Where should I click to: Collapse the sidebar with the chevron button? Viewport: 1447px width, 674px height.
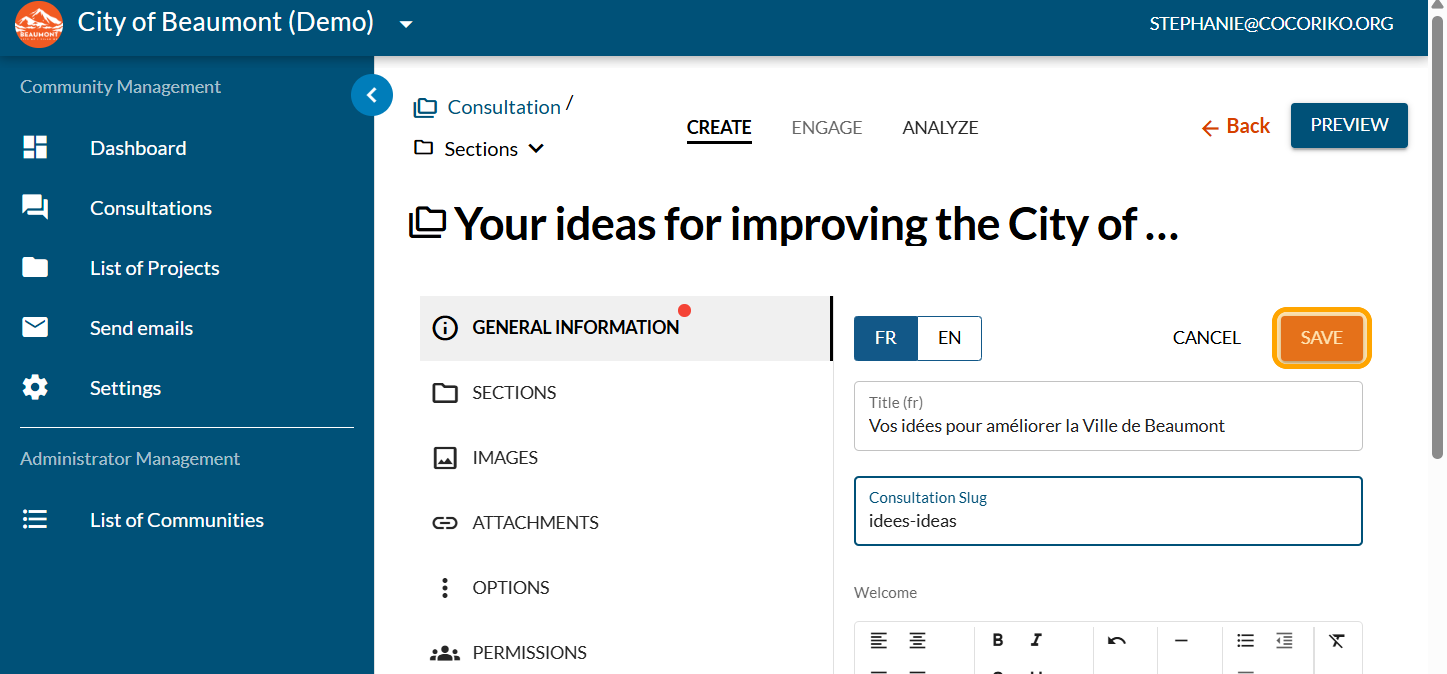tap(372, 96)
